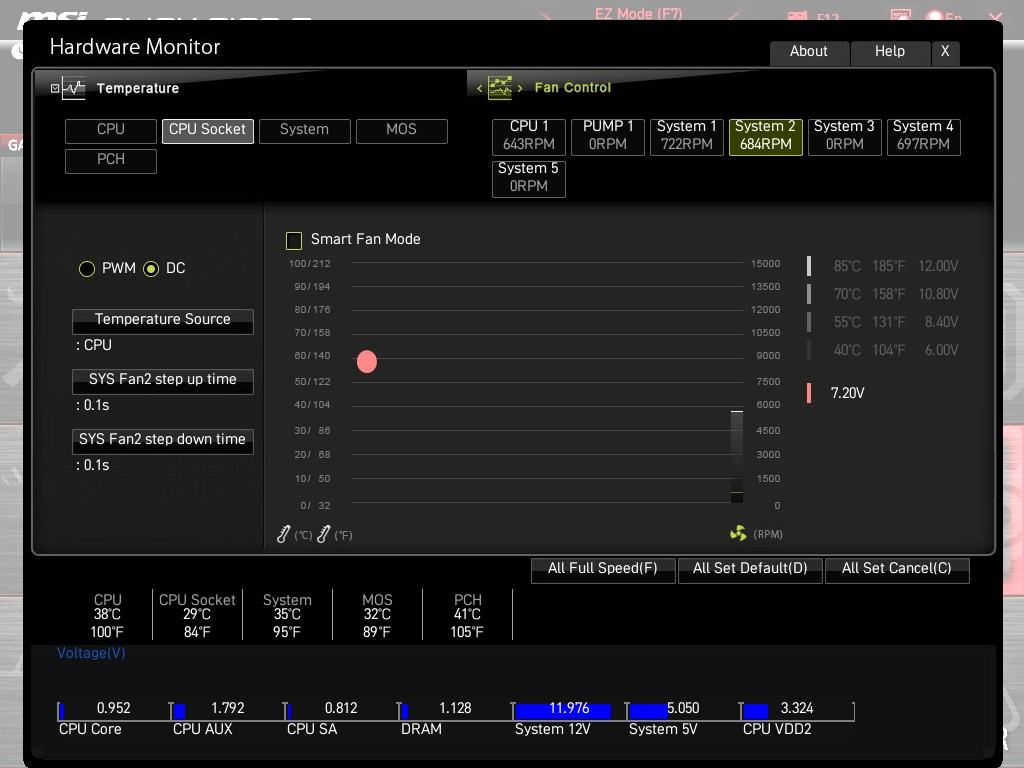
Task: Select the CPU Socket temperature button
Action: coord(208,130)
